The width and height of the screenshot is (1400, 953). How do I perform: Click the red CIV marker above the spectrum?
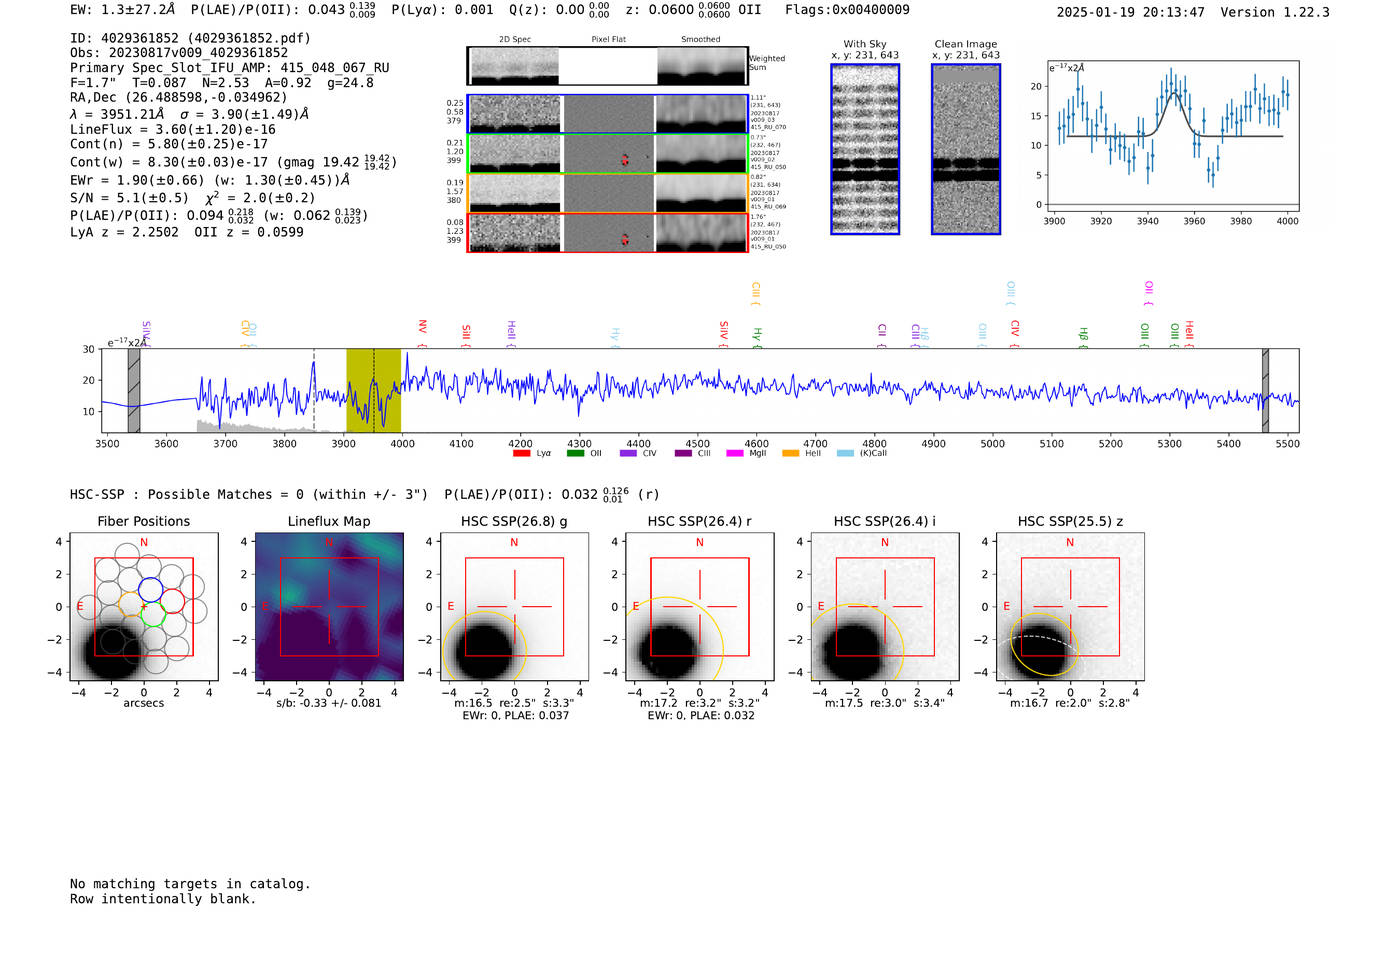coord(1015,332)
